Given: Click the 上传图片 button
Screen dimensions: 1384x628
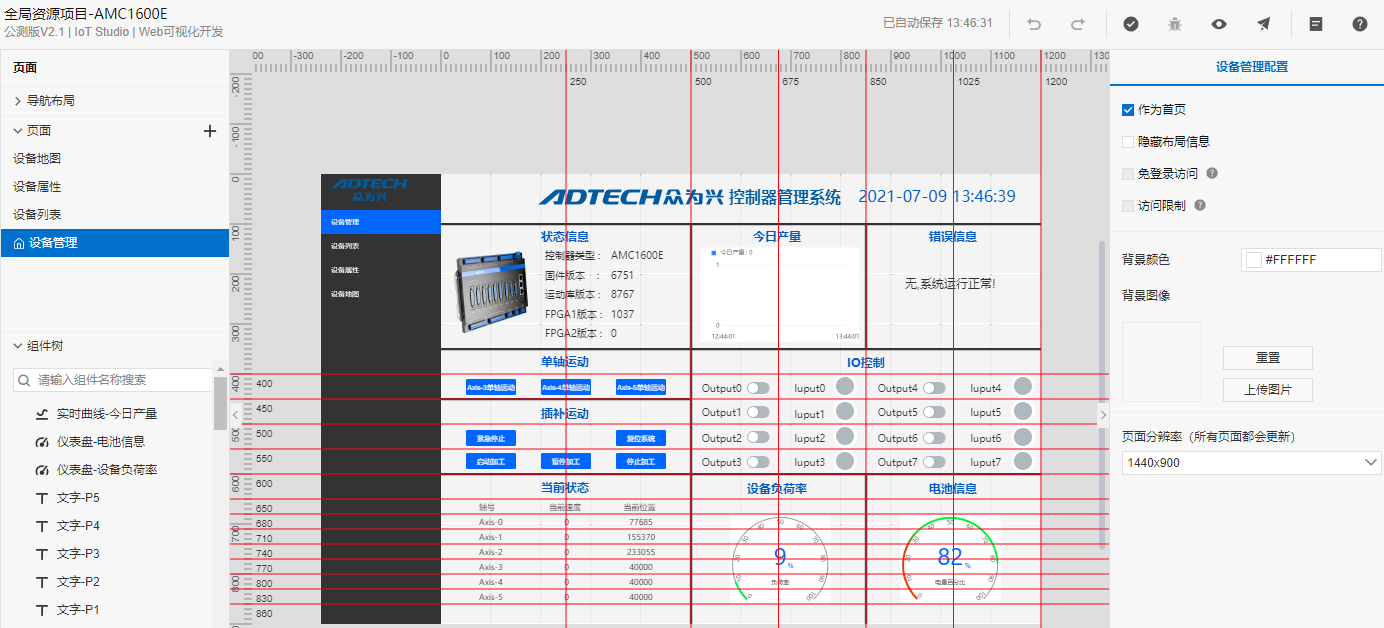Looking at the screenshot, I should (1267, 390).
